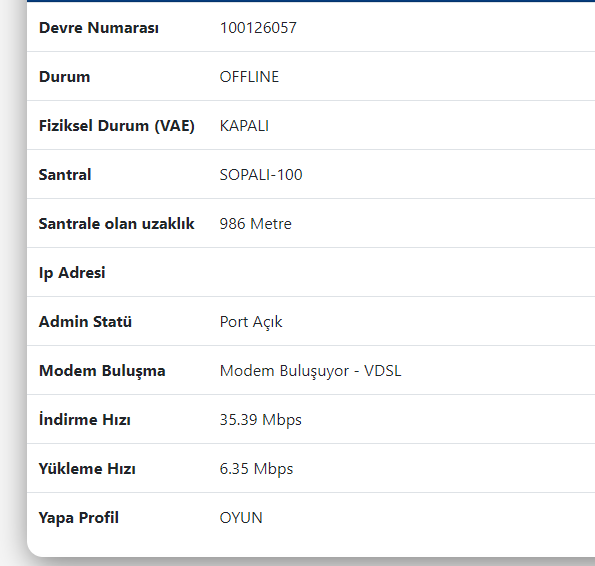Click the Modem Buluşuyor - VDSL text
This screenshot has height=566, width=595.
310,371
